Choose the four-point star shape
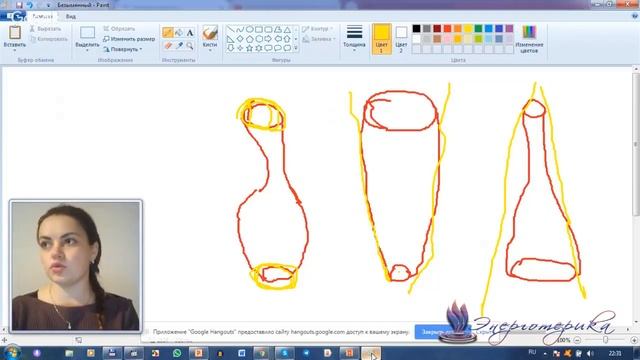The height and width of the screenshot is (360, 640). (x=240, y=48)
